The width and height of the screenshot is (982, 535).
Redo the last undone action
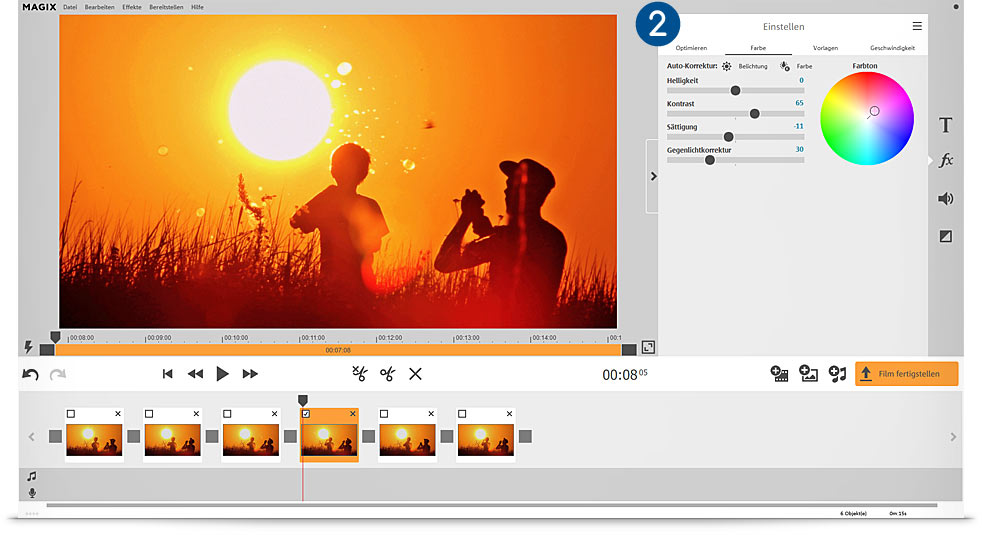[x=58, y=374]
